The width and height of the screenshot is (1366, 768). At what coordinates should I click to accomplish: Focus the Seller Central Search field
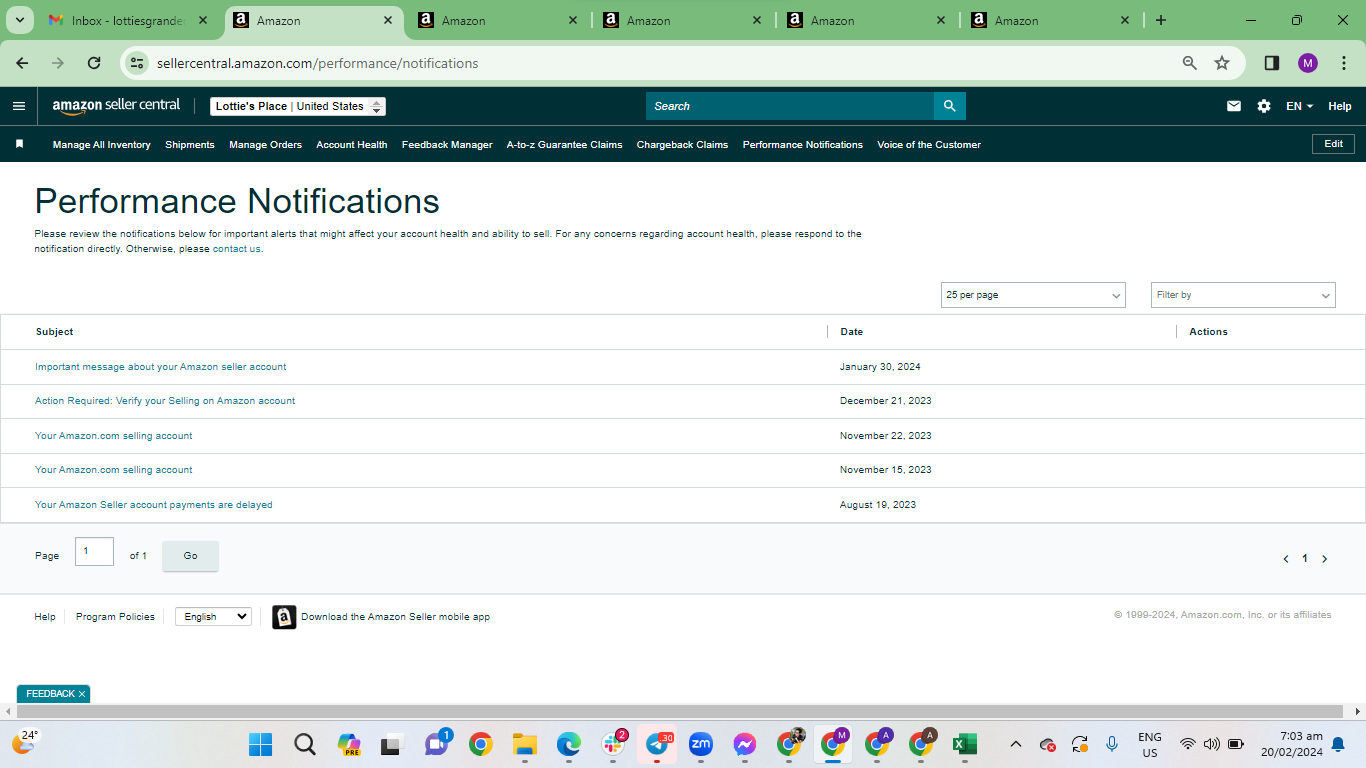tap(790, 106)
